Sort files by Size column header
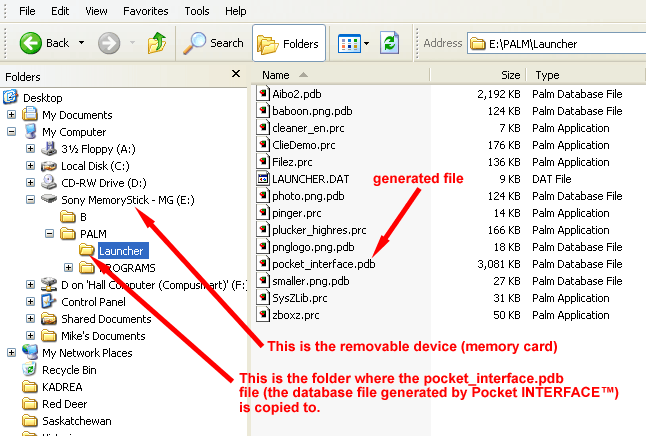 [x=477, y=75]
